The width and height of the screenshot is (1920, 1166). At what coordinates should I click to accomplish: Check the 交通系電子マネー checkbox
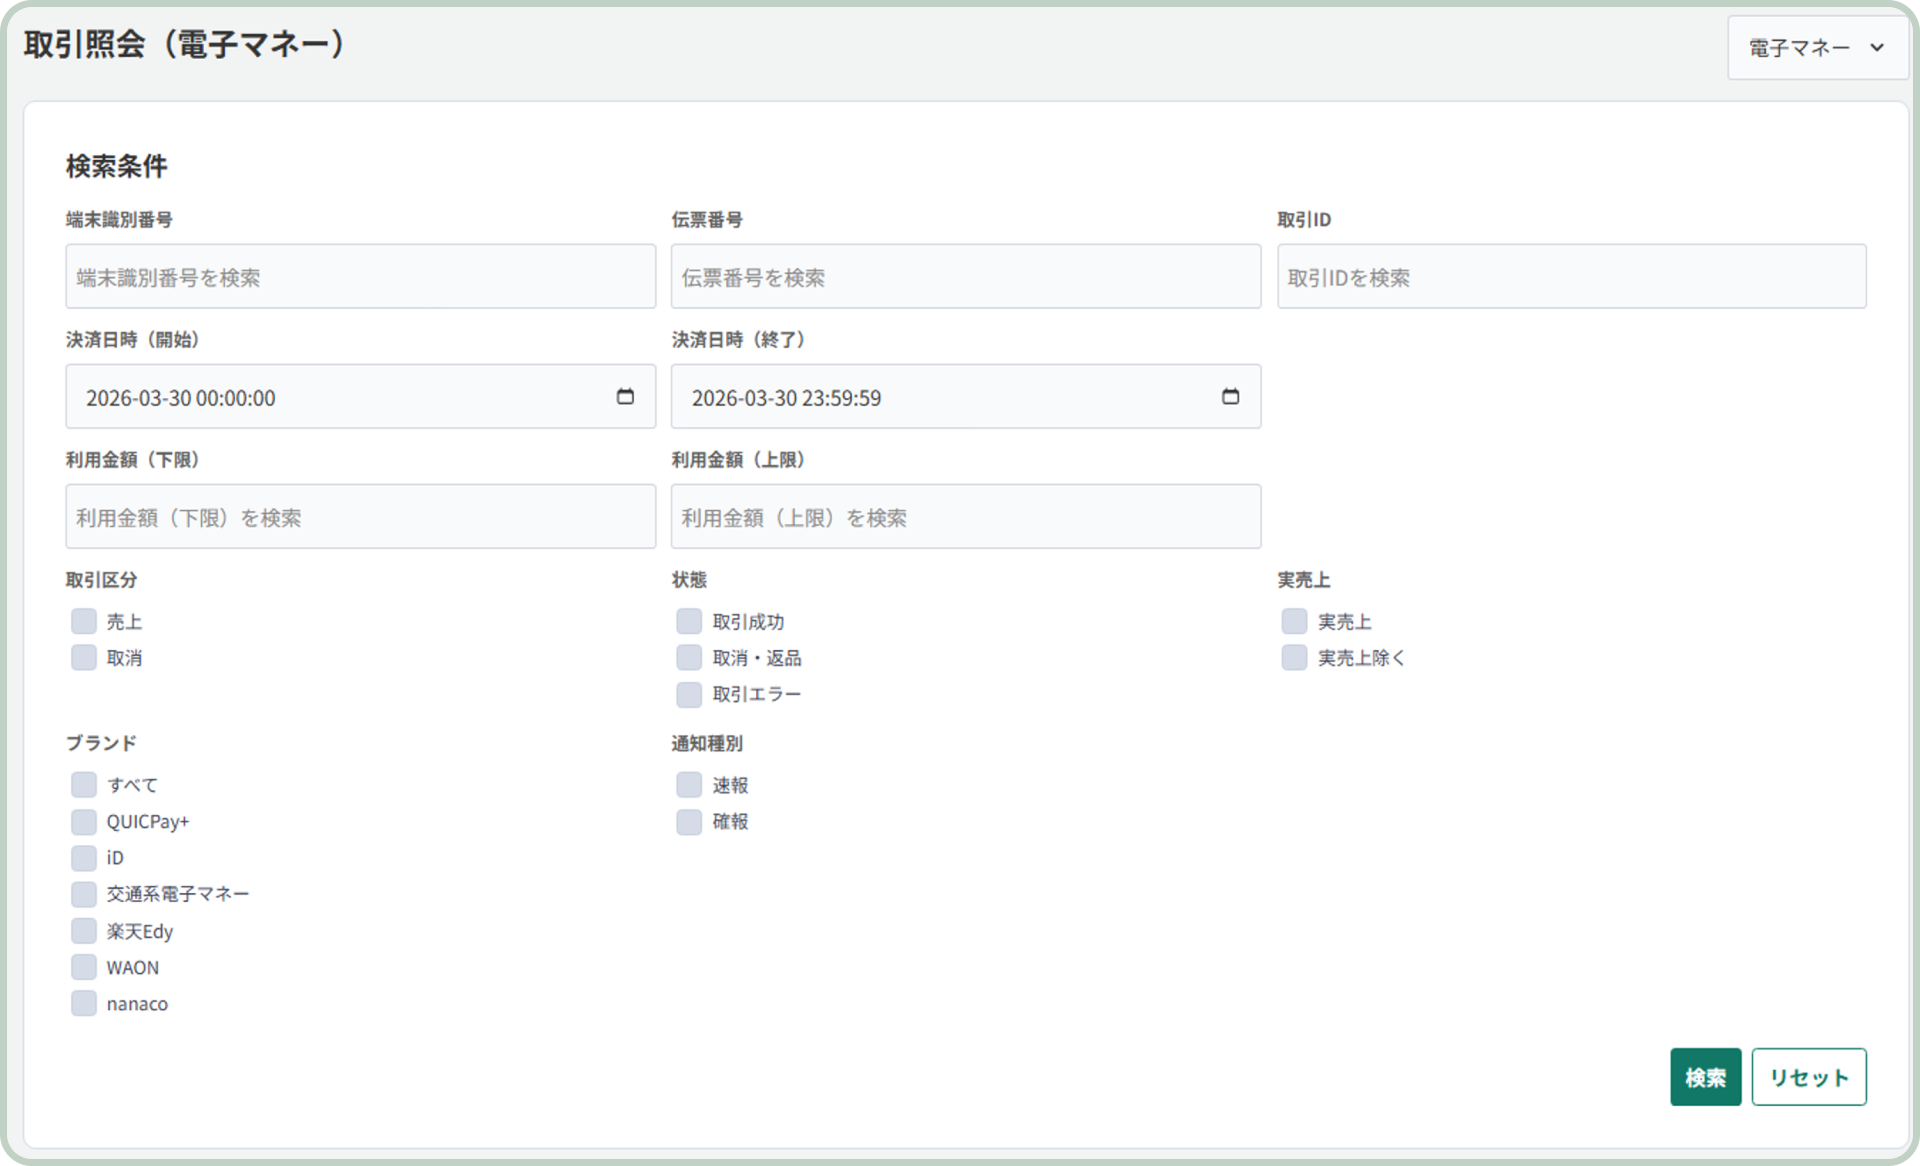84,894
